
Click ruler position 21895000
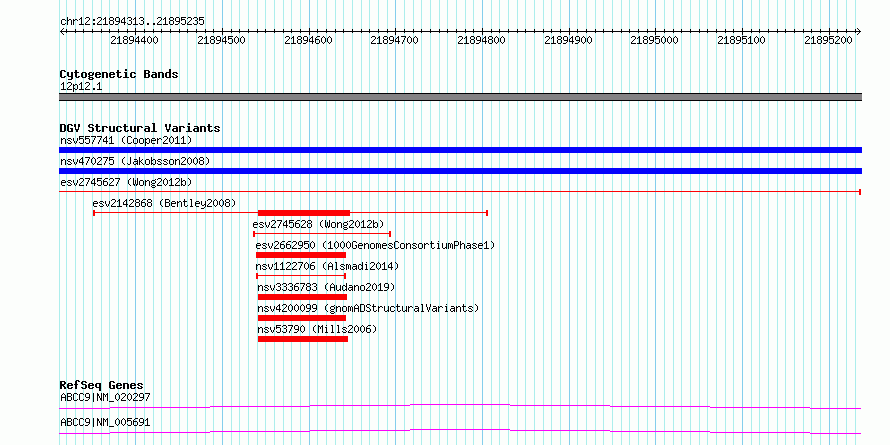pyautogui.click(x=655, y=40)
